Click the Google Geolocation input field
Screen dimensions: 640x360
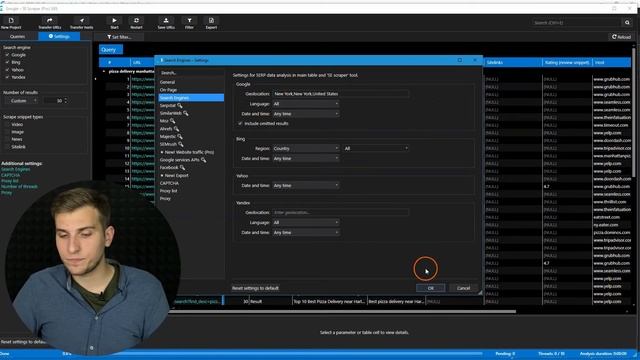coord(341,93)
